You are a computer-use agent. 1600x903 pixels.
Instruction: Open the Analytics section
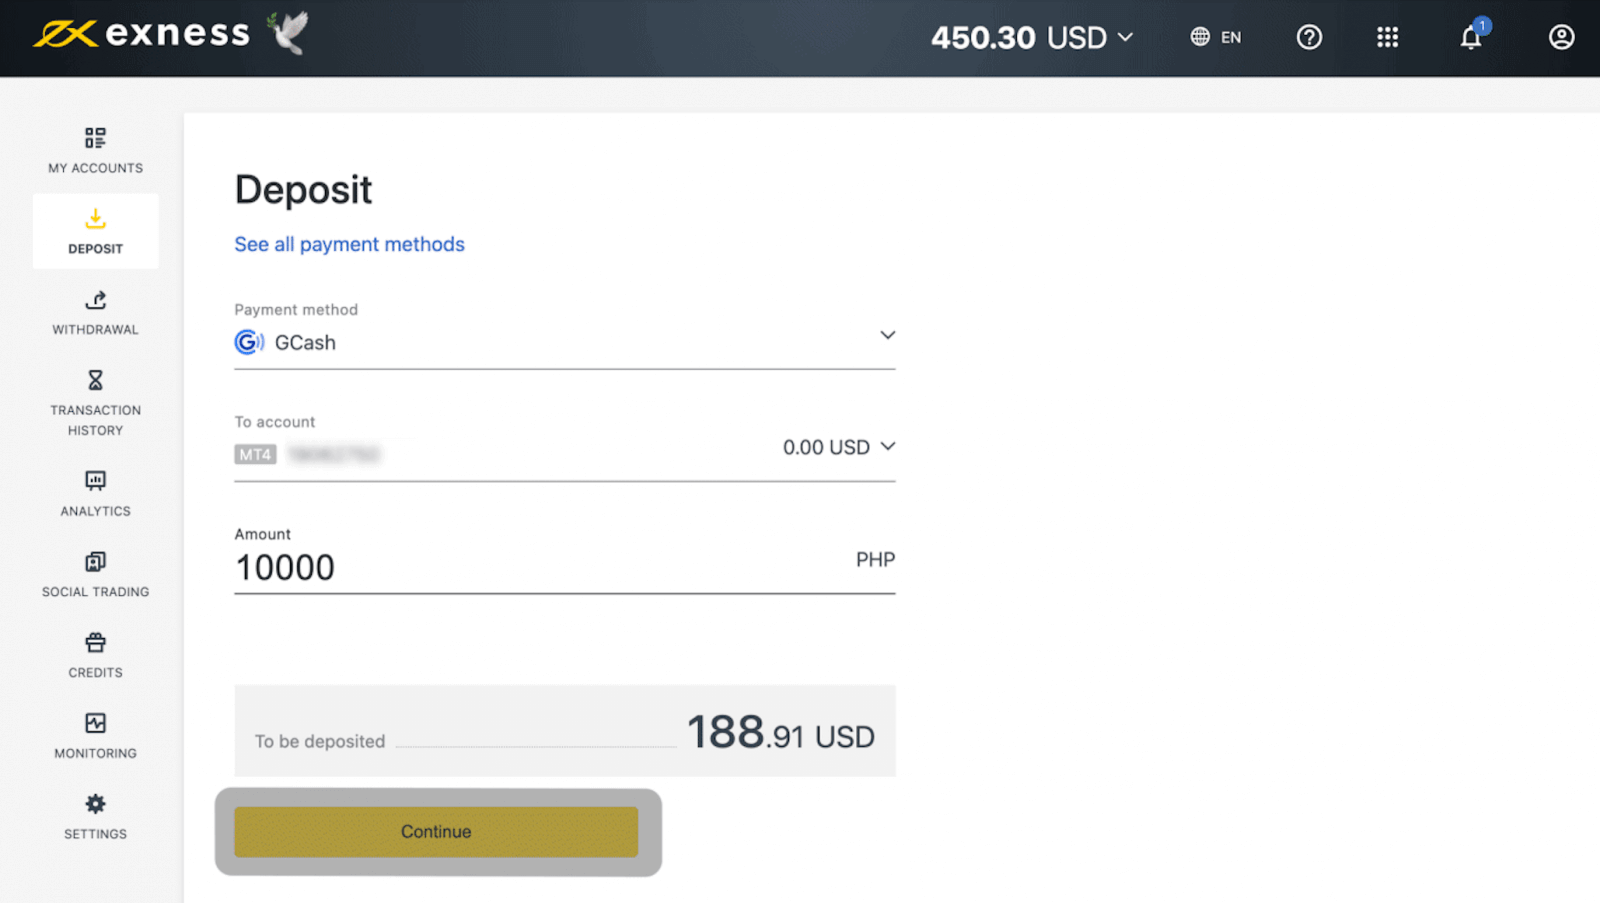[95, 493]
